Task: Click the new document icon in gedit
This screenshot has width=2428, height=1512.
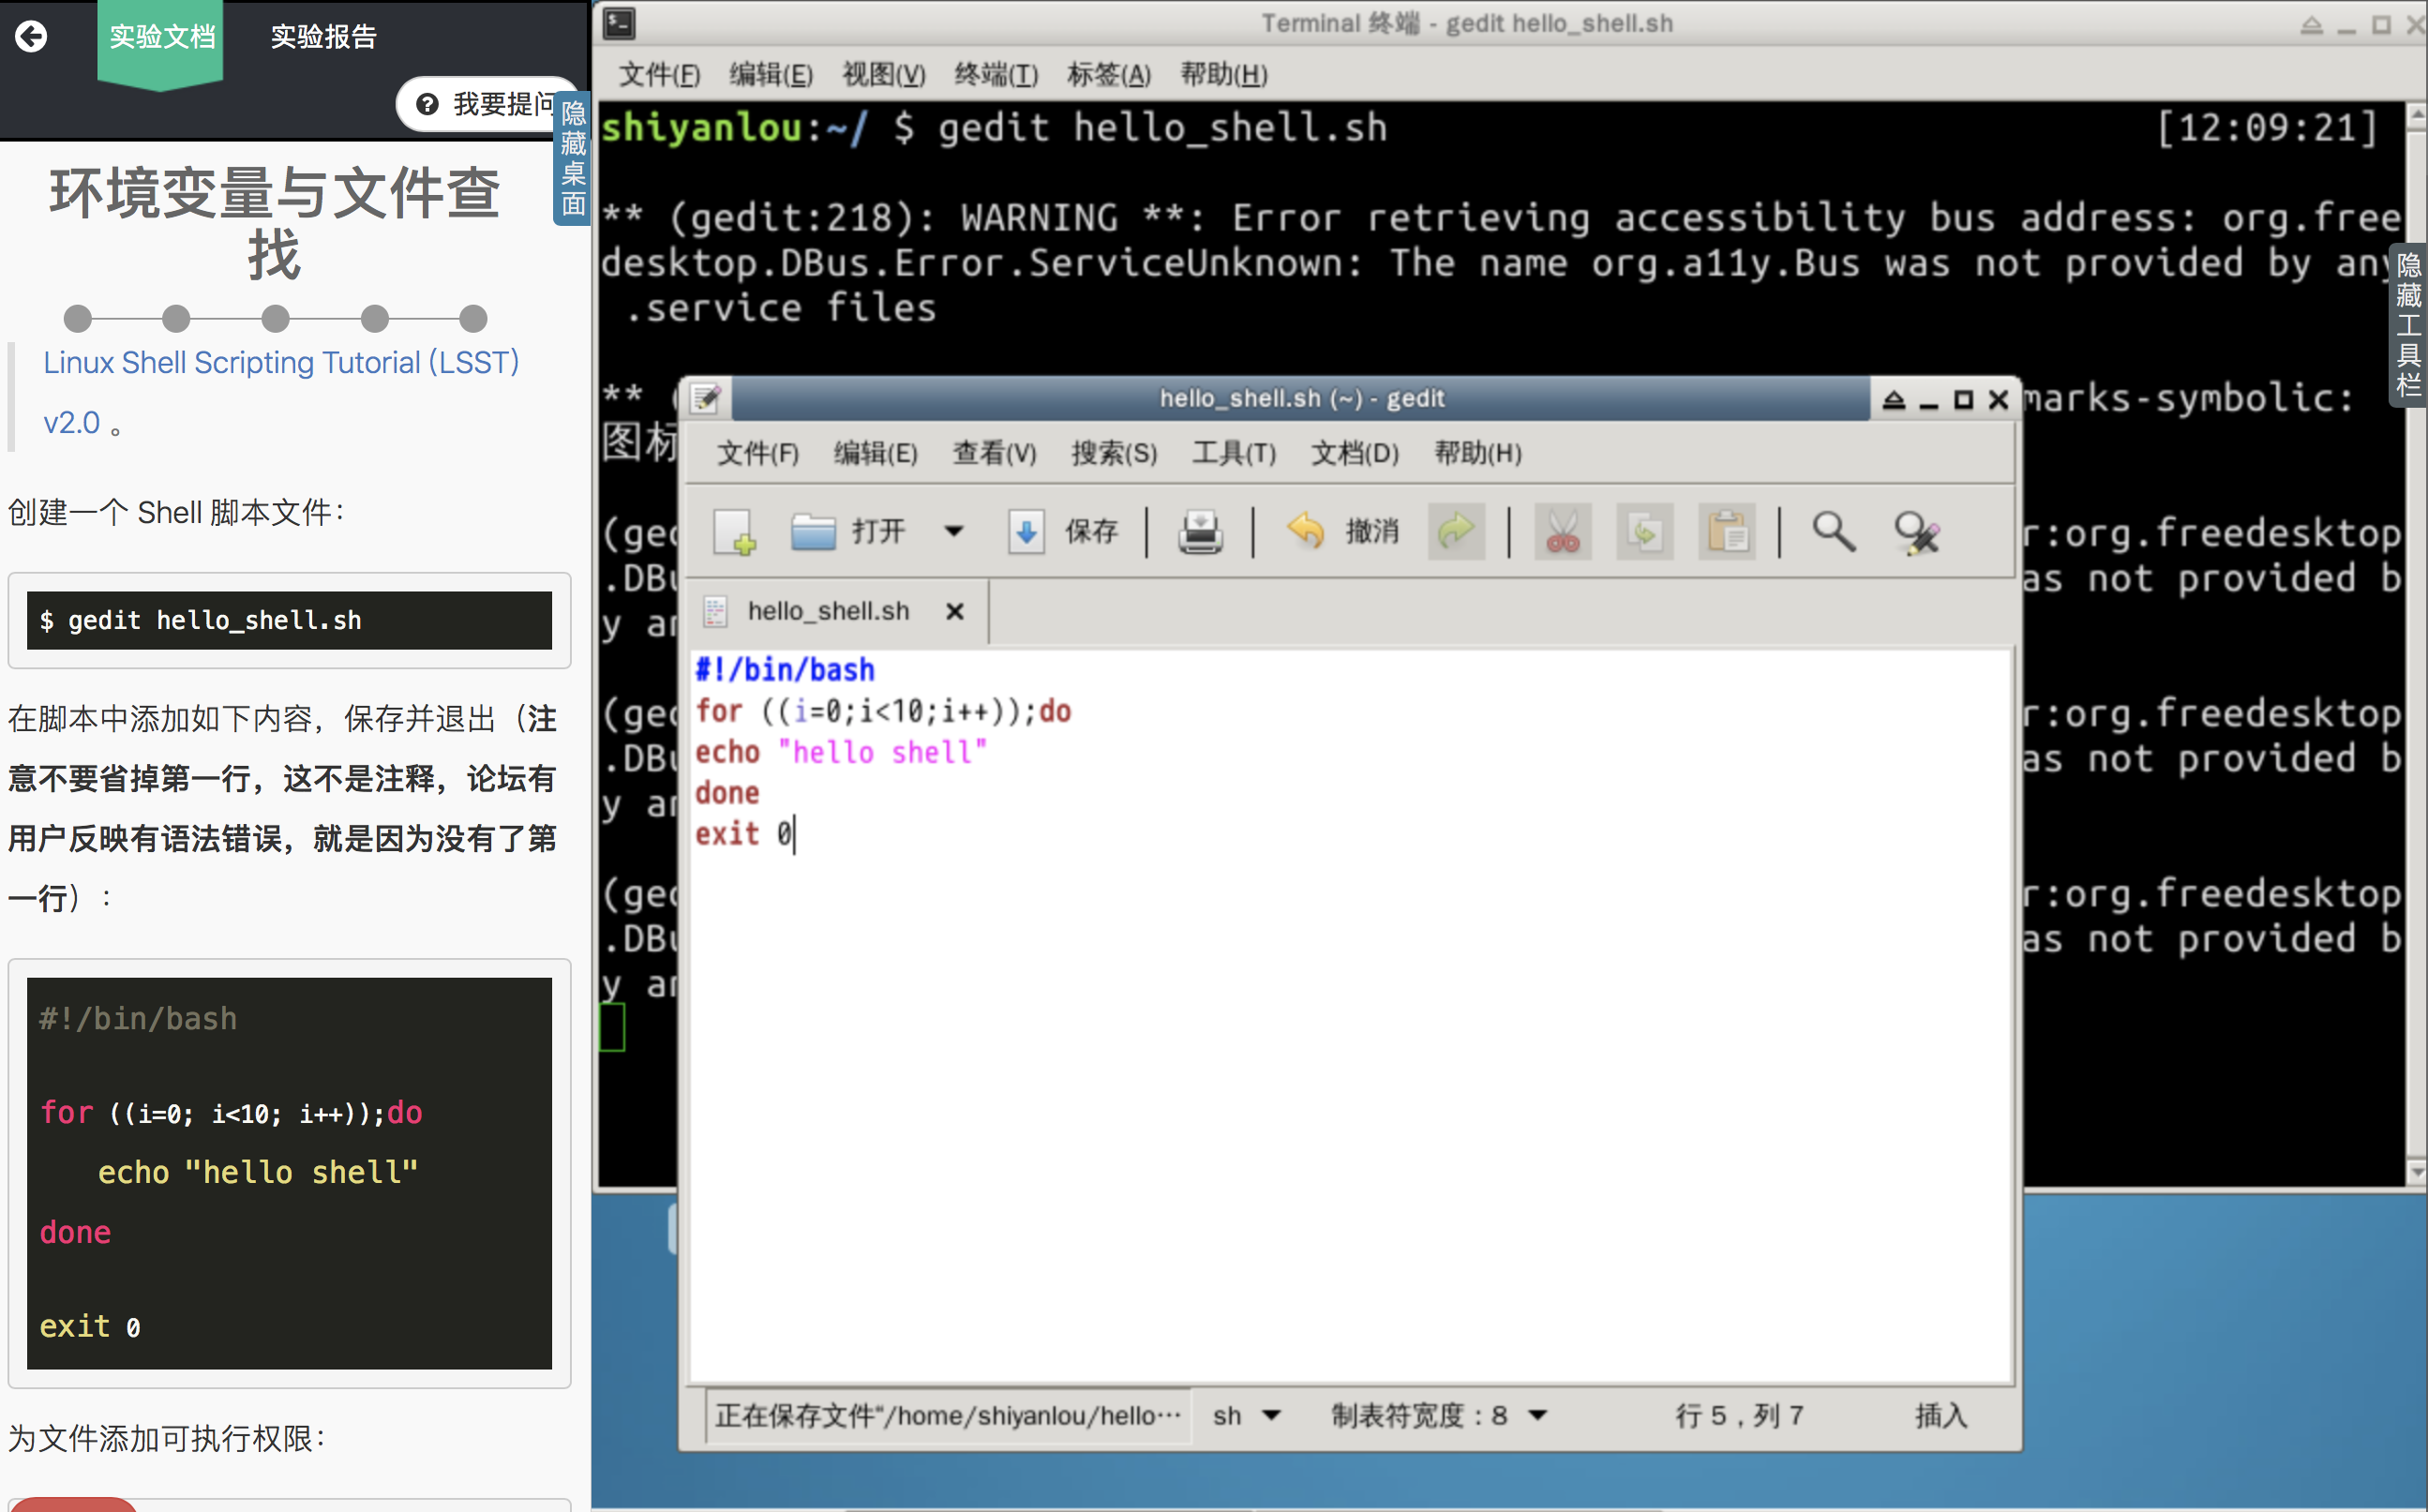Action: click(x=735, y=531)
